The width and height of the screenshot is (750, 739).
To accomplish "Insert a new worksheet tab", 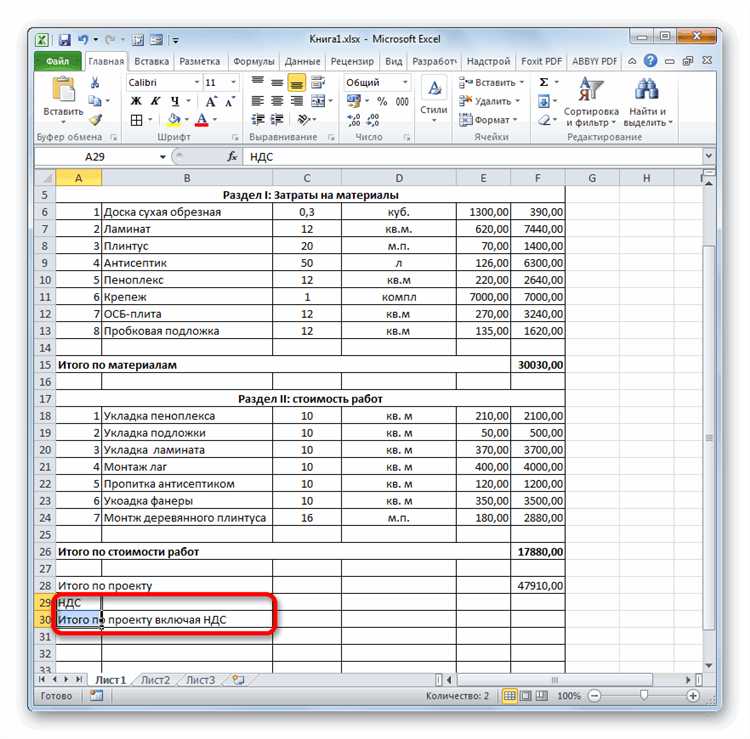I will coord(238,680).
